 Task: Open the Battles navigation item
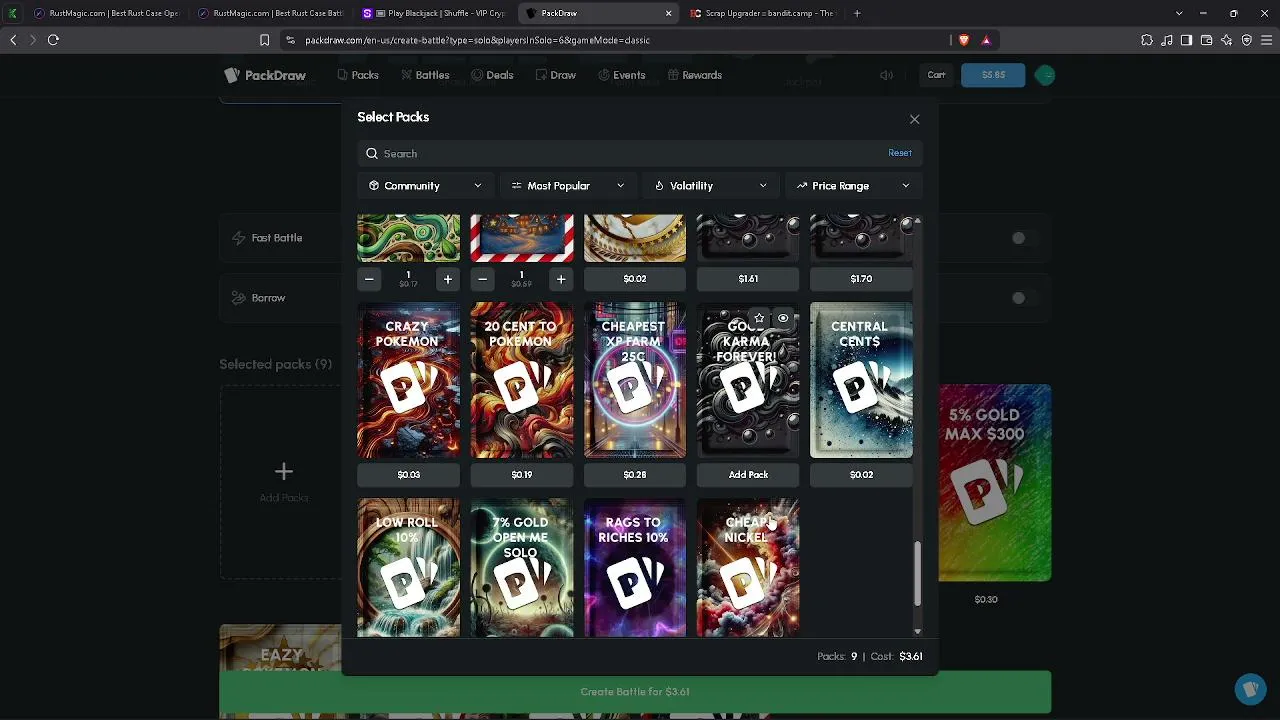[425, 75]
